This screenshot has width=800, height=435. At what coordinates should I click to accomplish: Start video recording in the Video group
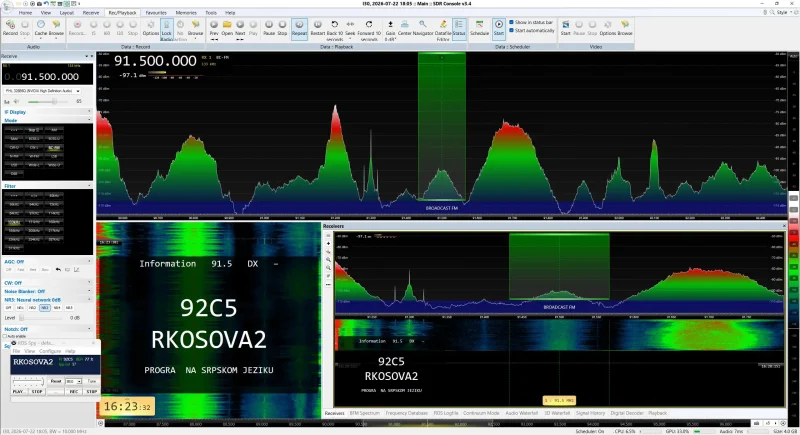tap(565, 28)
